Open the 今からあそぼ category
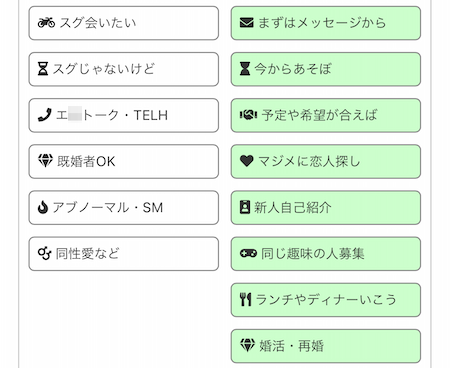The image size is (450, 368). click(x=326, y=69)
